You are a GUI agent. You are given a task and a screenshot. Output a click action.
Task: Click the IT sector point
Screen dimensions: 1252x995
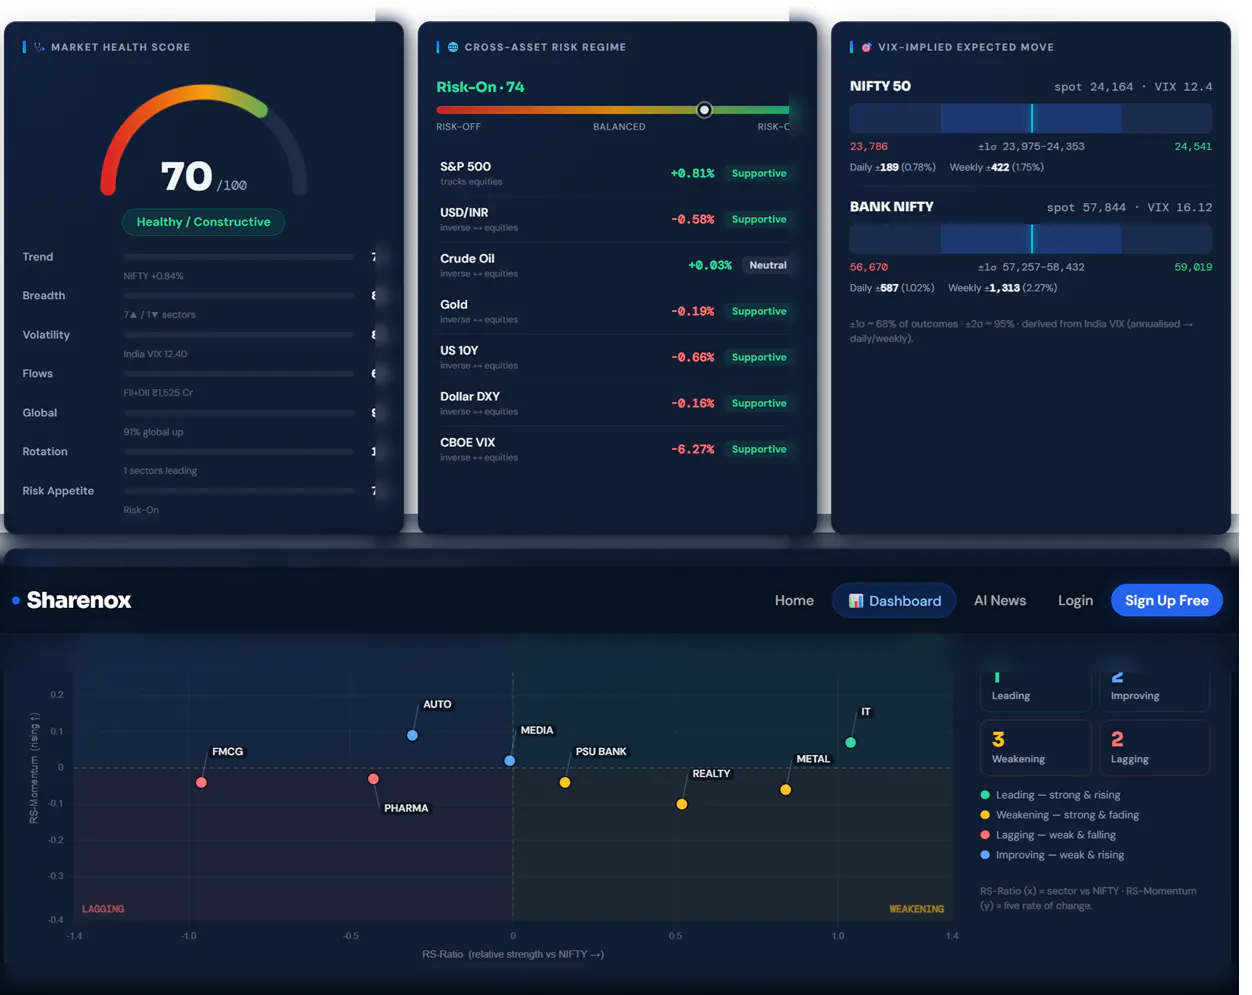(851, 743)
